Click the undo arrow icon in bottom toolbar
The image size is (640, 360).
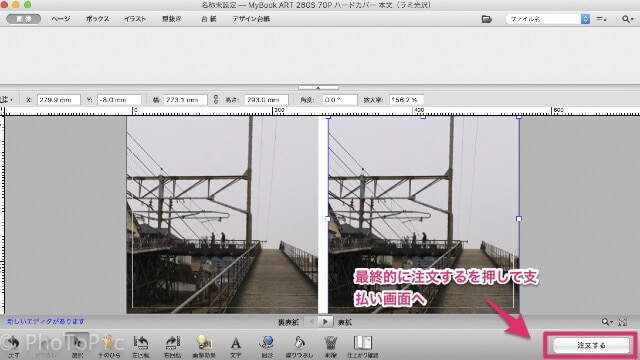pyautogui.click(x=13, y=343)
